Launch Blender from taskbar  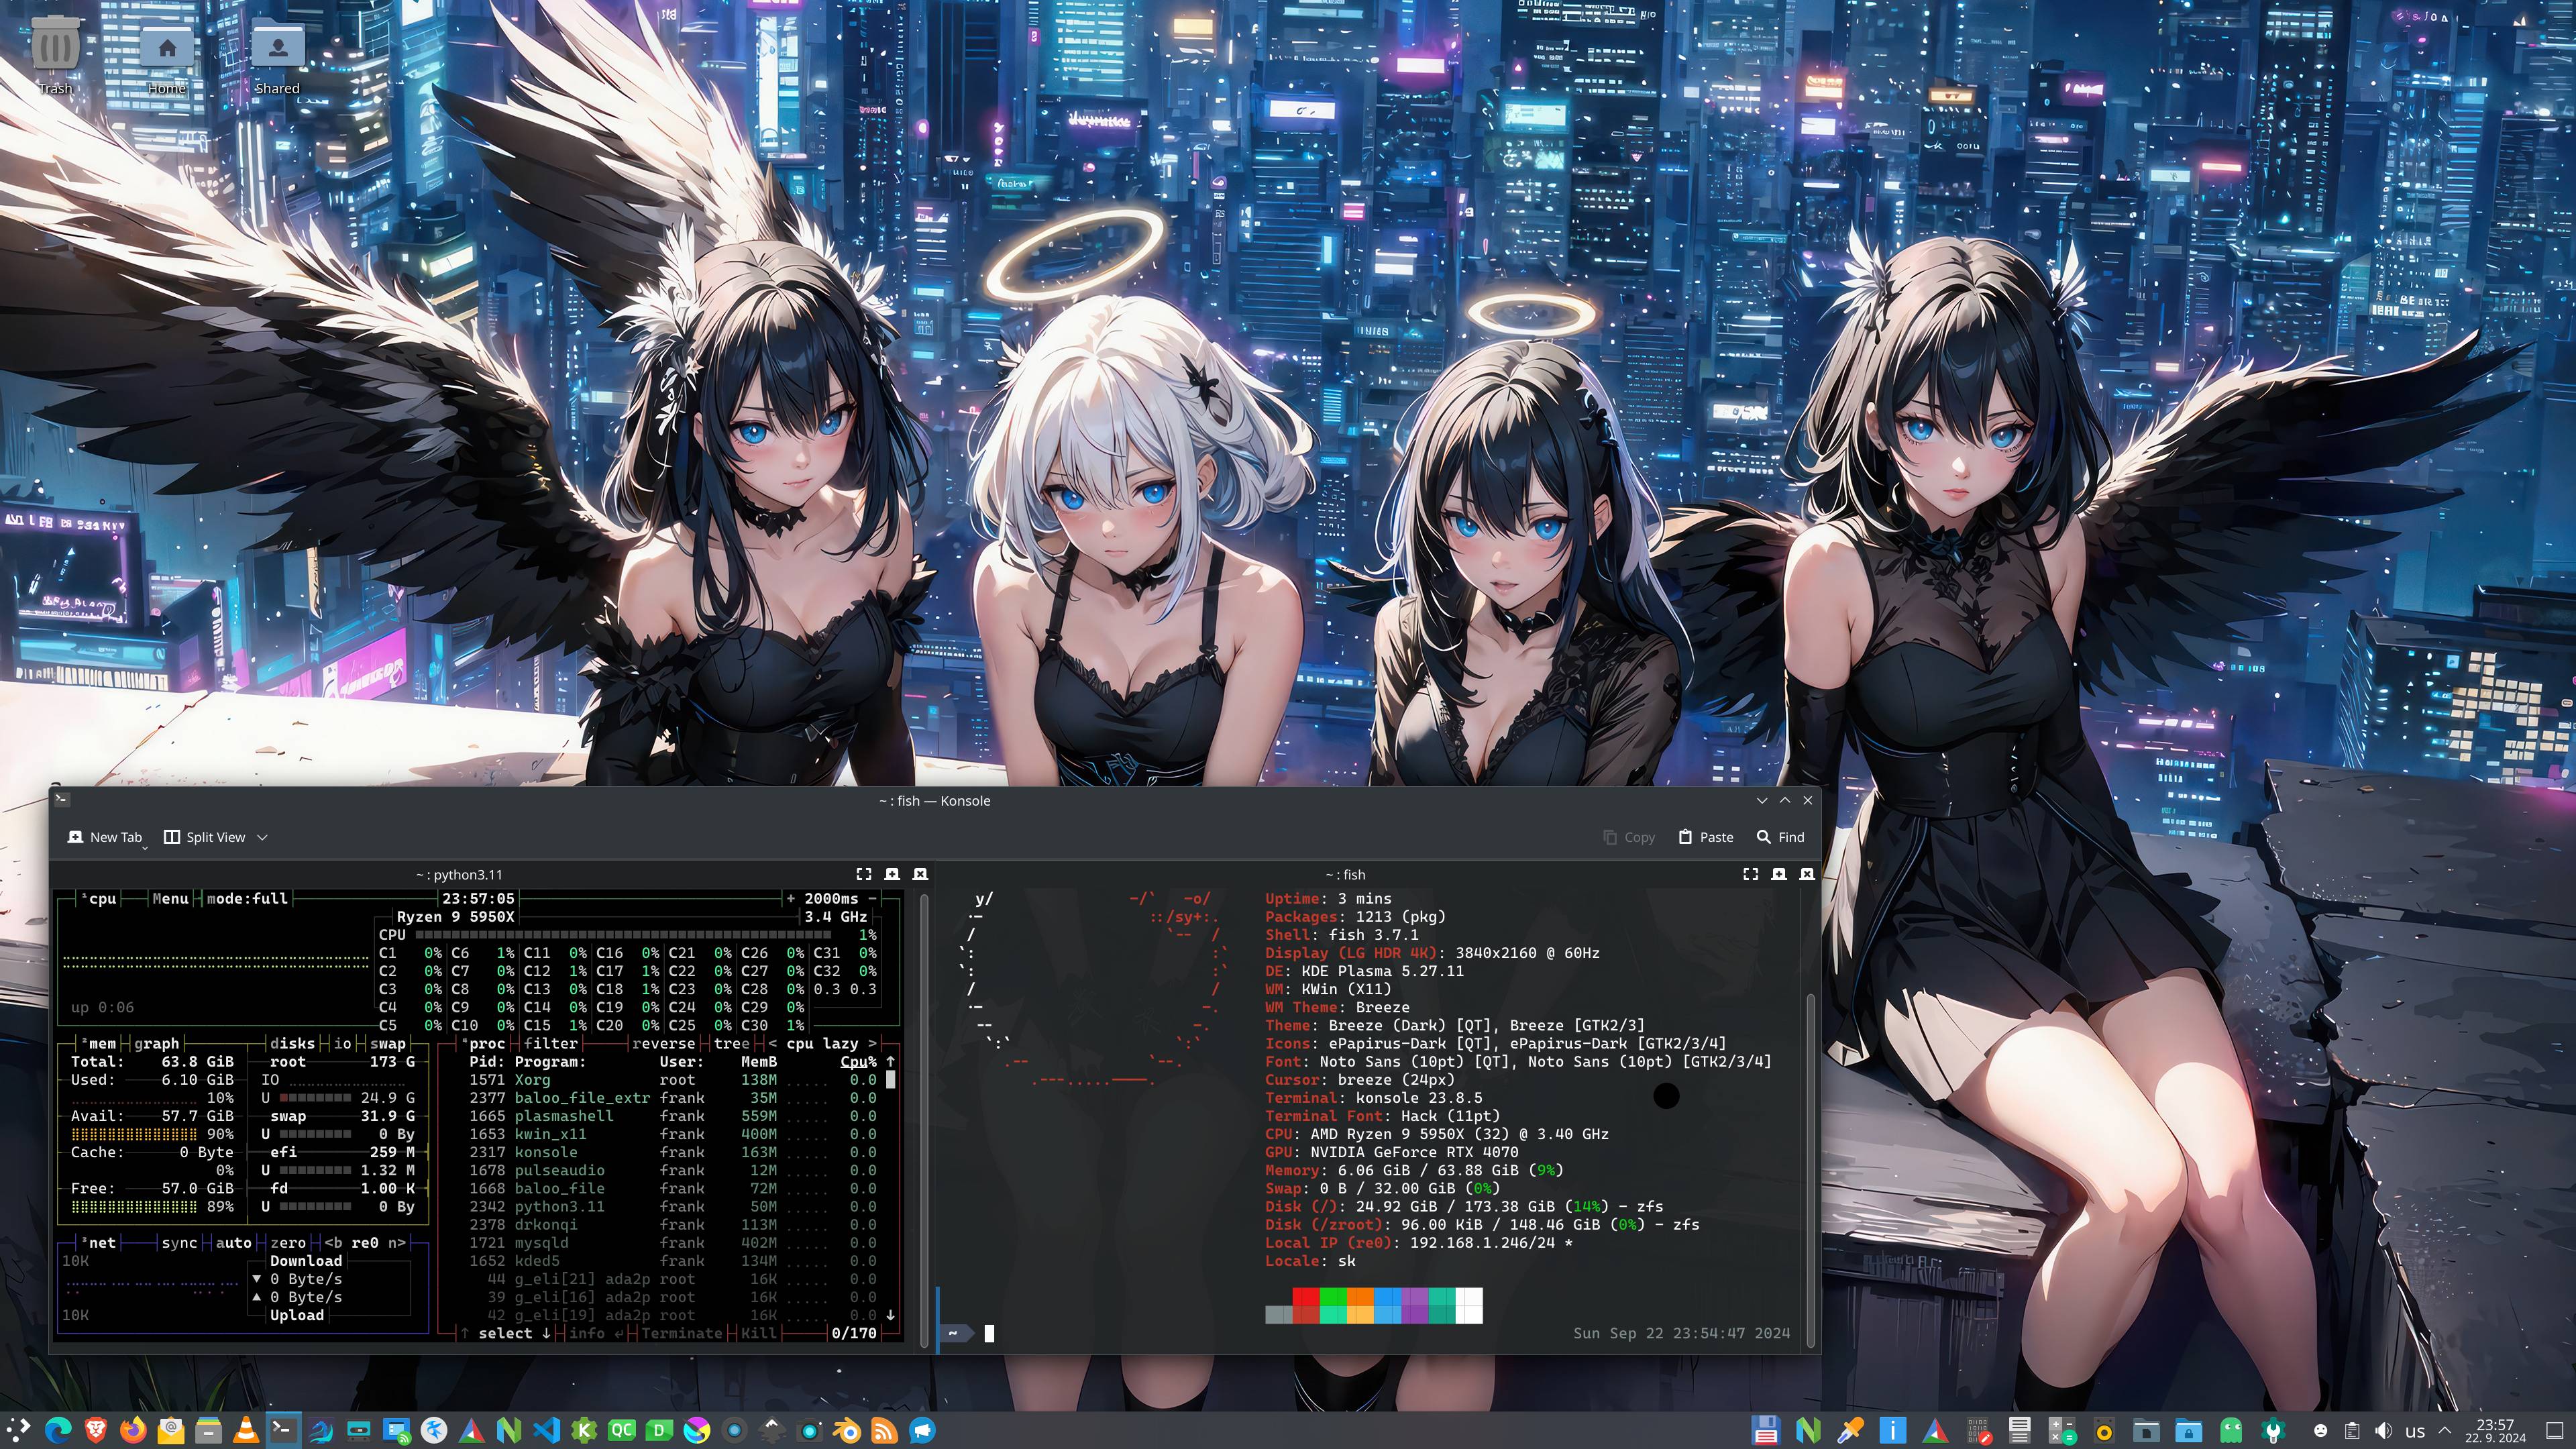[848, 1430]
